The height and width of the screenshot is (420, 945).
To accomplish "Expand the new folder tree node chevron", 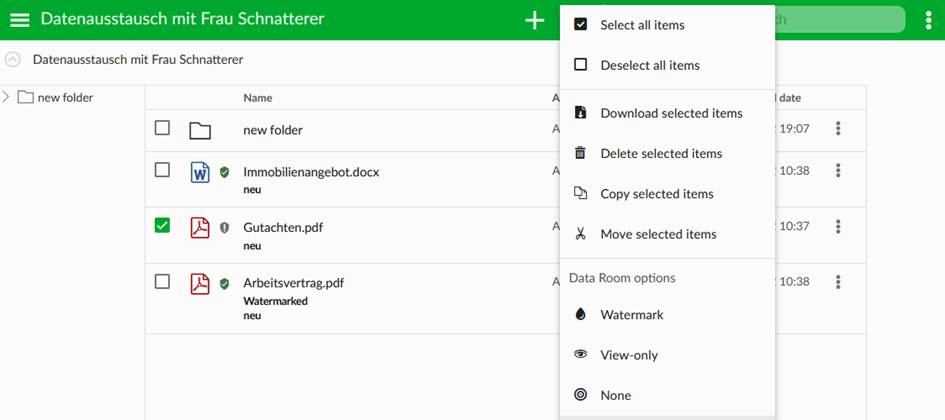I will tap(6, 96).
